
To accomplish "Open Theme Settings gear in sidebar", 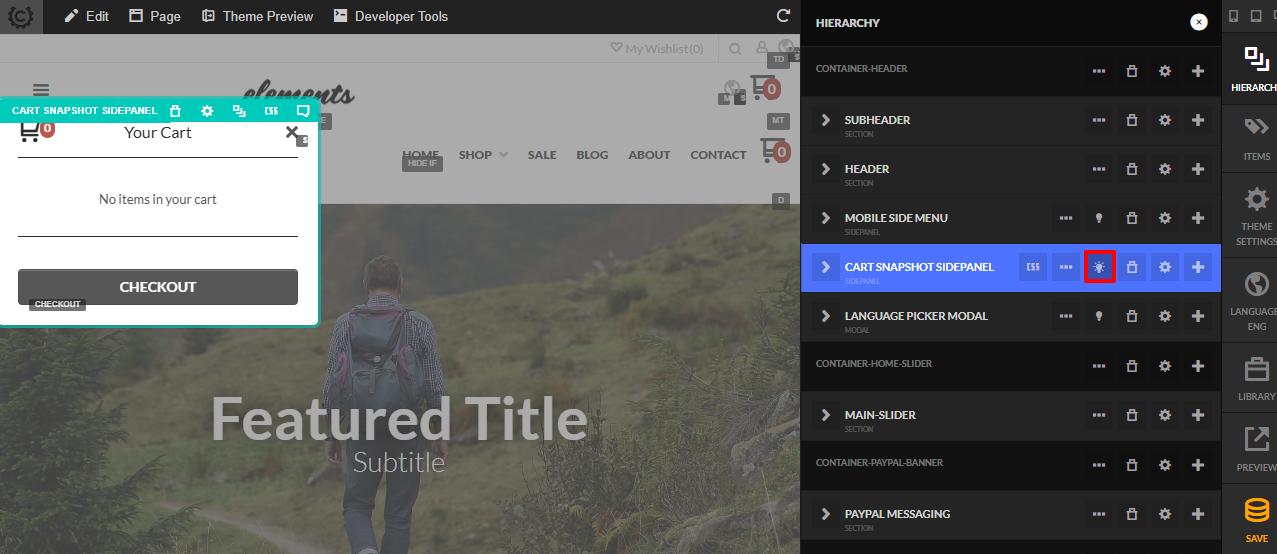I will 1256,214.
